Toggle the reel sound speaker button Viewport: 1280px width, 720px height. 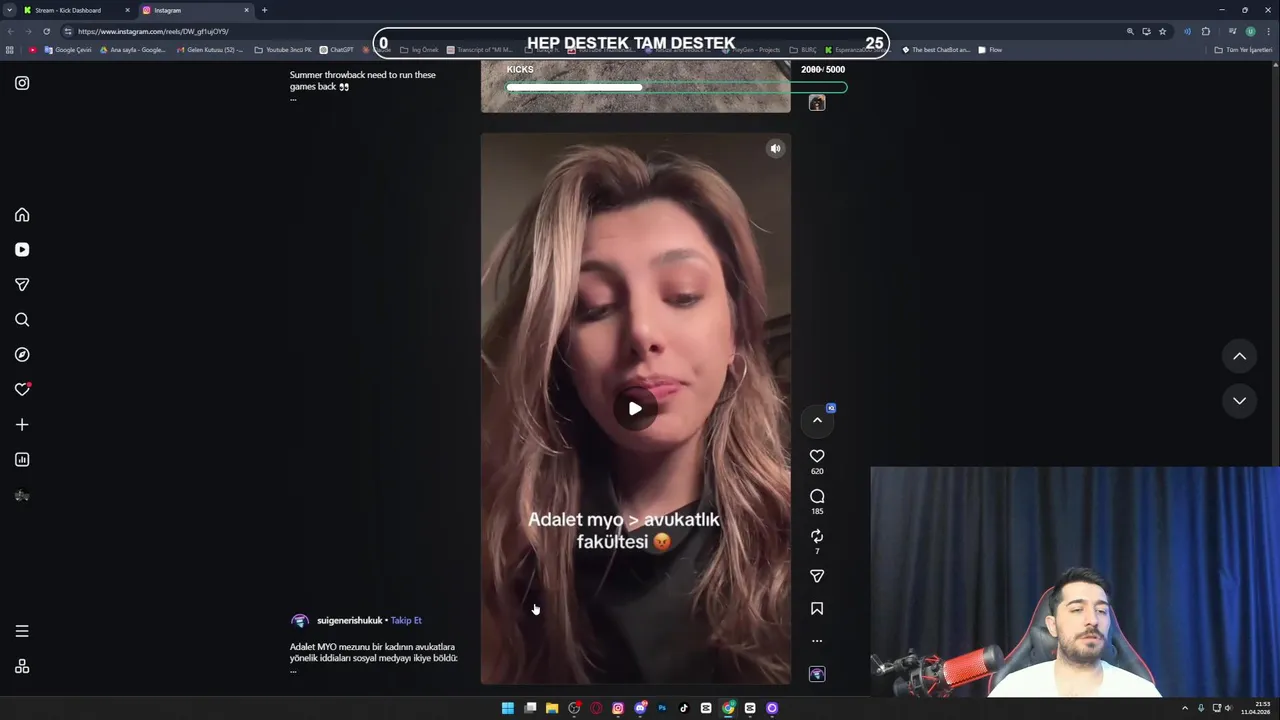(775, 149)
